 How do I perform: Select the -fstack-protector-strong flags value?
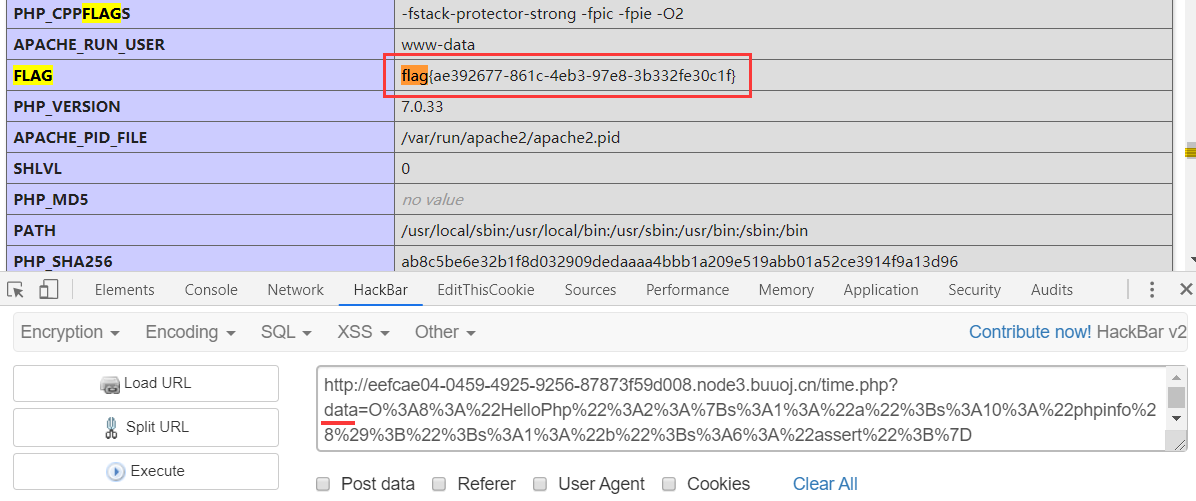(x=542, y=14)
